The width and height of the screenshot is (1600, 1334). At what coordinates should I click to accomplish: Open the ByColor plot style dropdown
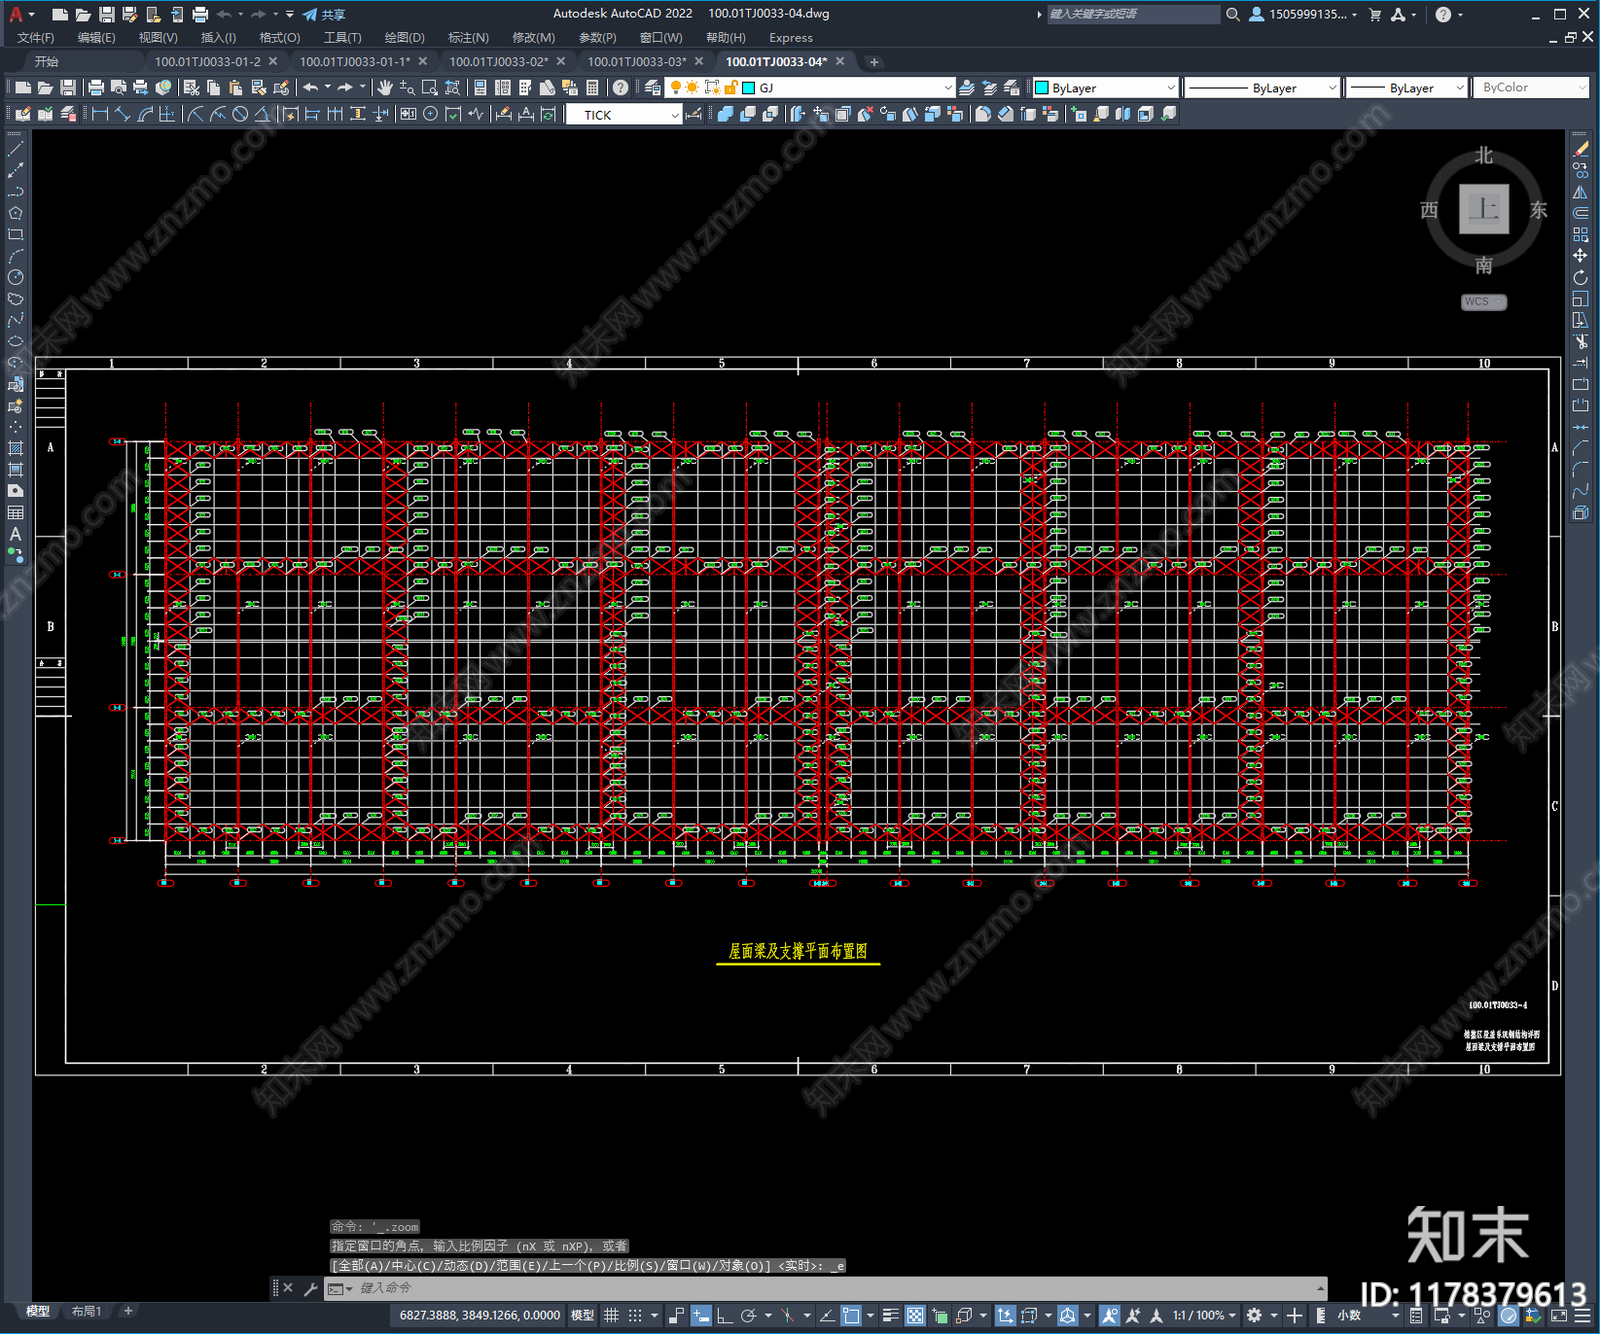tap(1582, 88)
